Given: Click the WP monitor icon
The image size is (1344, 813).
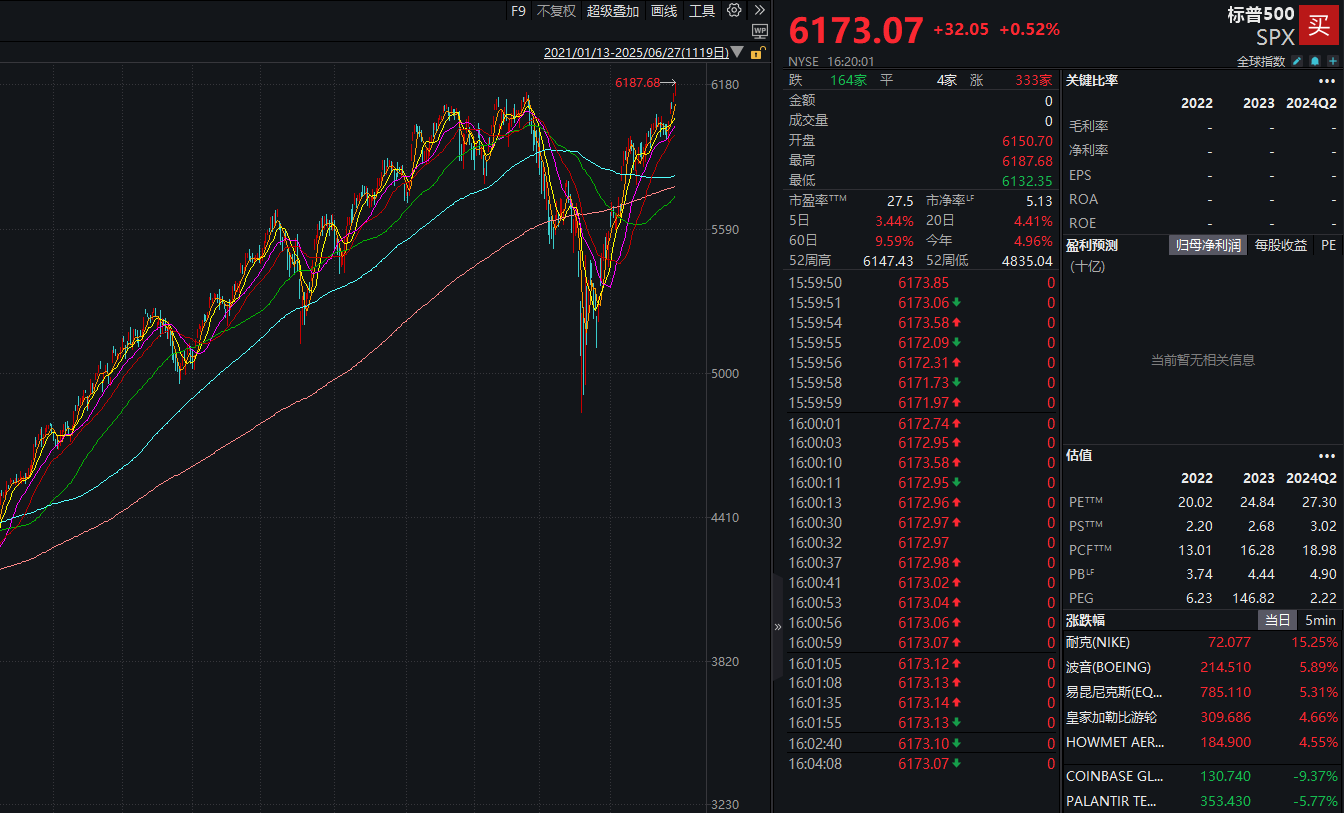Looking at the screenshot, I should (x=759, y=32).
